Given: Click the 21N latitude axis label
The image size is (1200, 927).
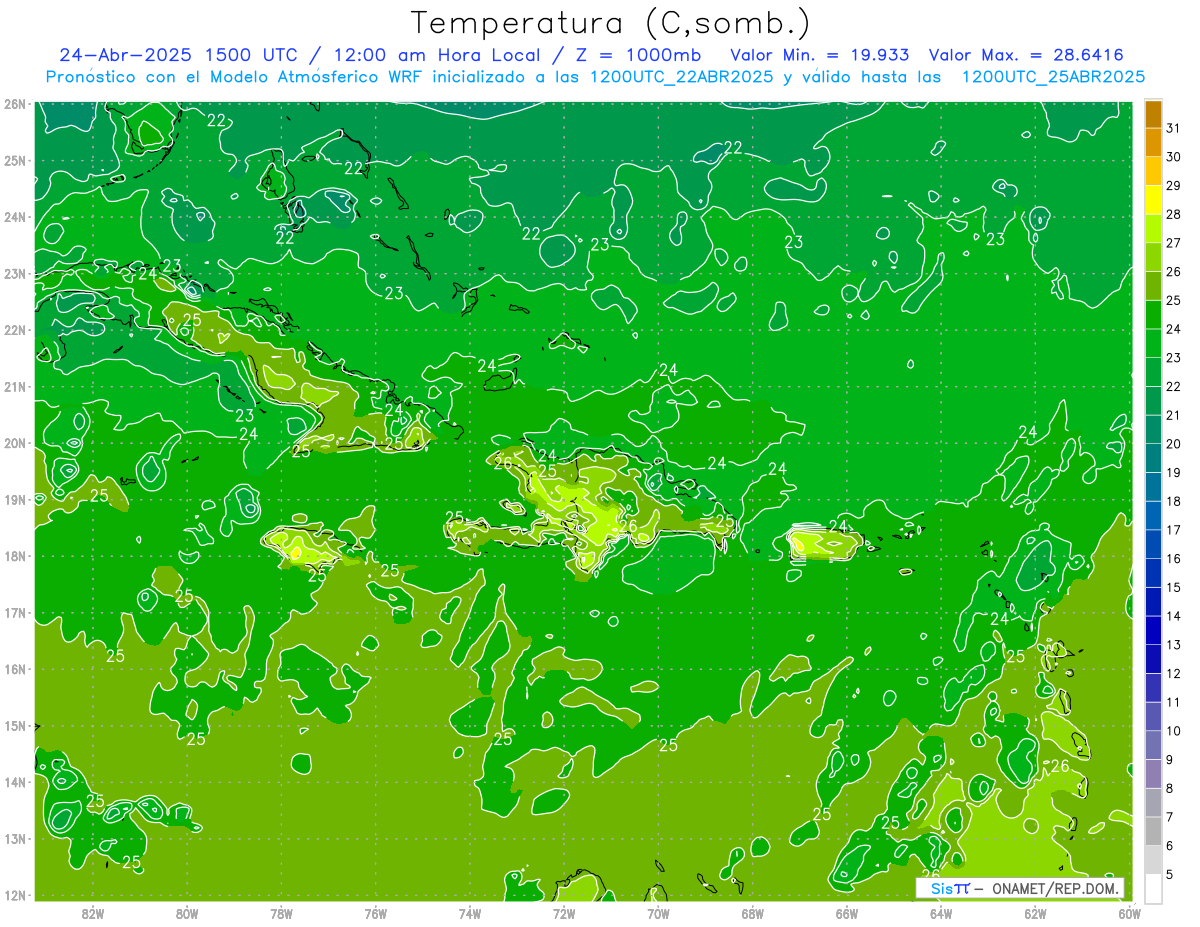Looking at the screenshot, I should click(14, 386).
